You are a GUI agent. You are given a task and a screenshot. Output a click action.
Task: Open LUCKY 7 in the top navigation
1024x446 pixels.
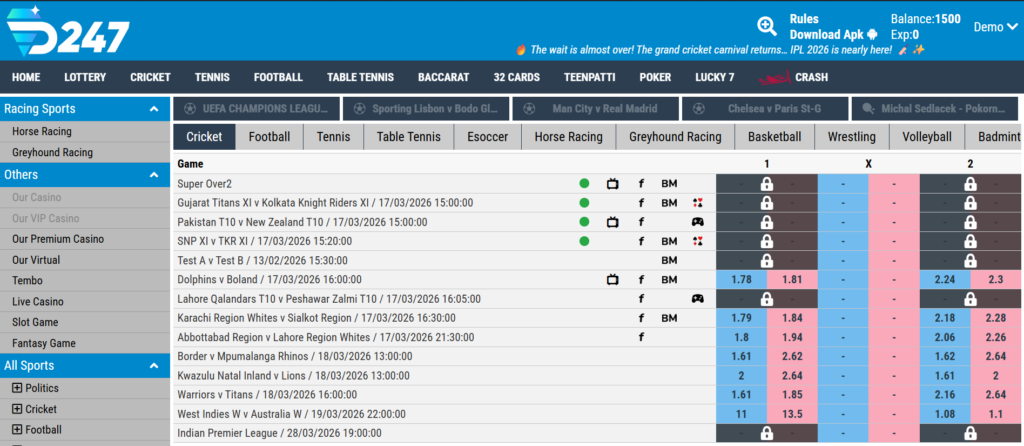[x=714, y=77]
